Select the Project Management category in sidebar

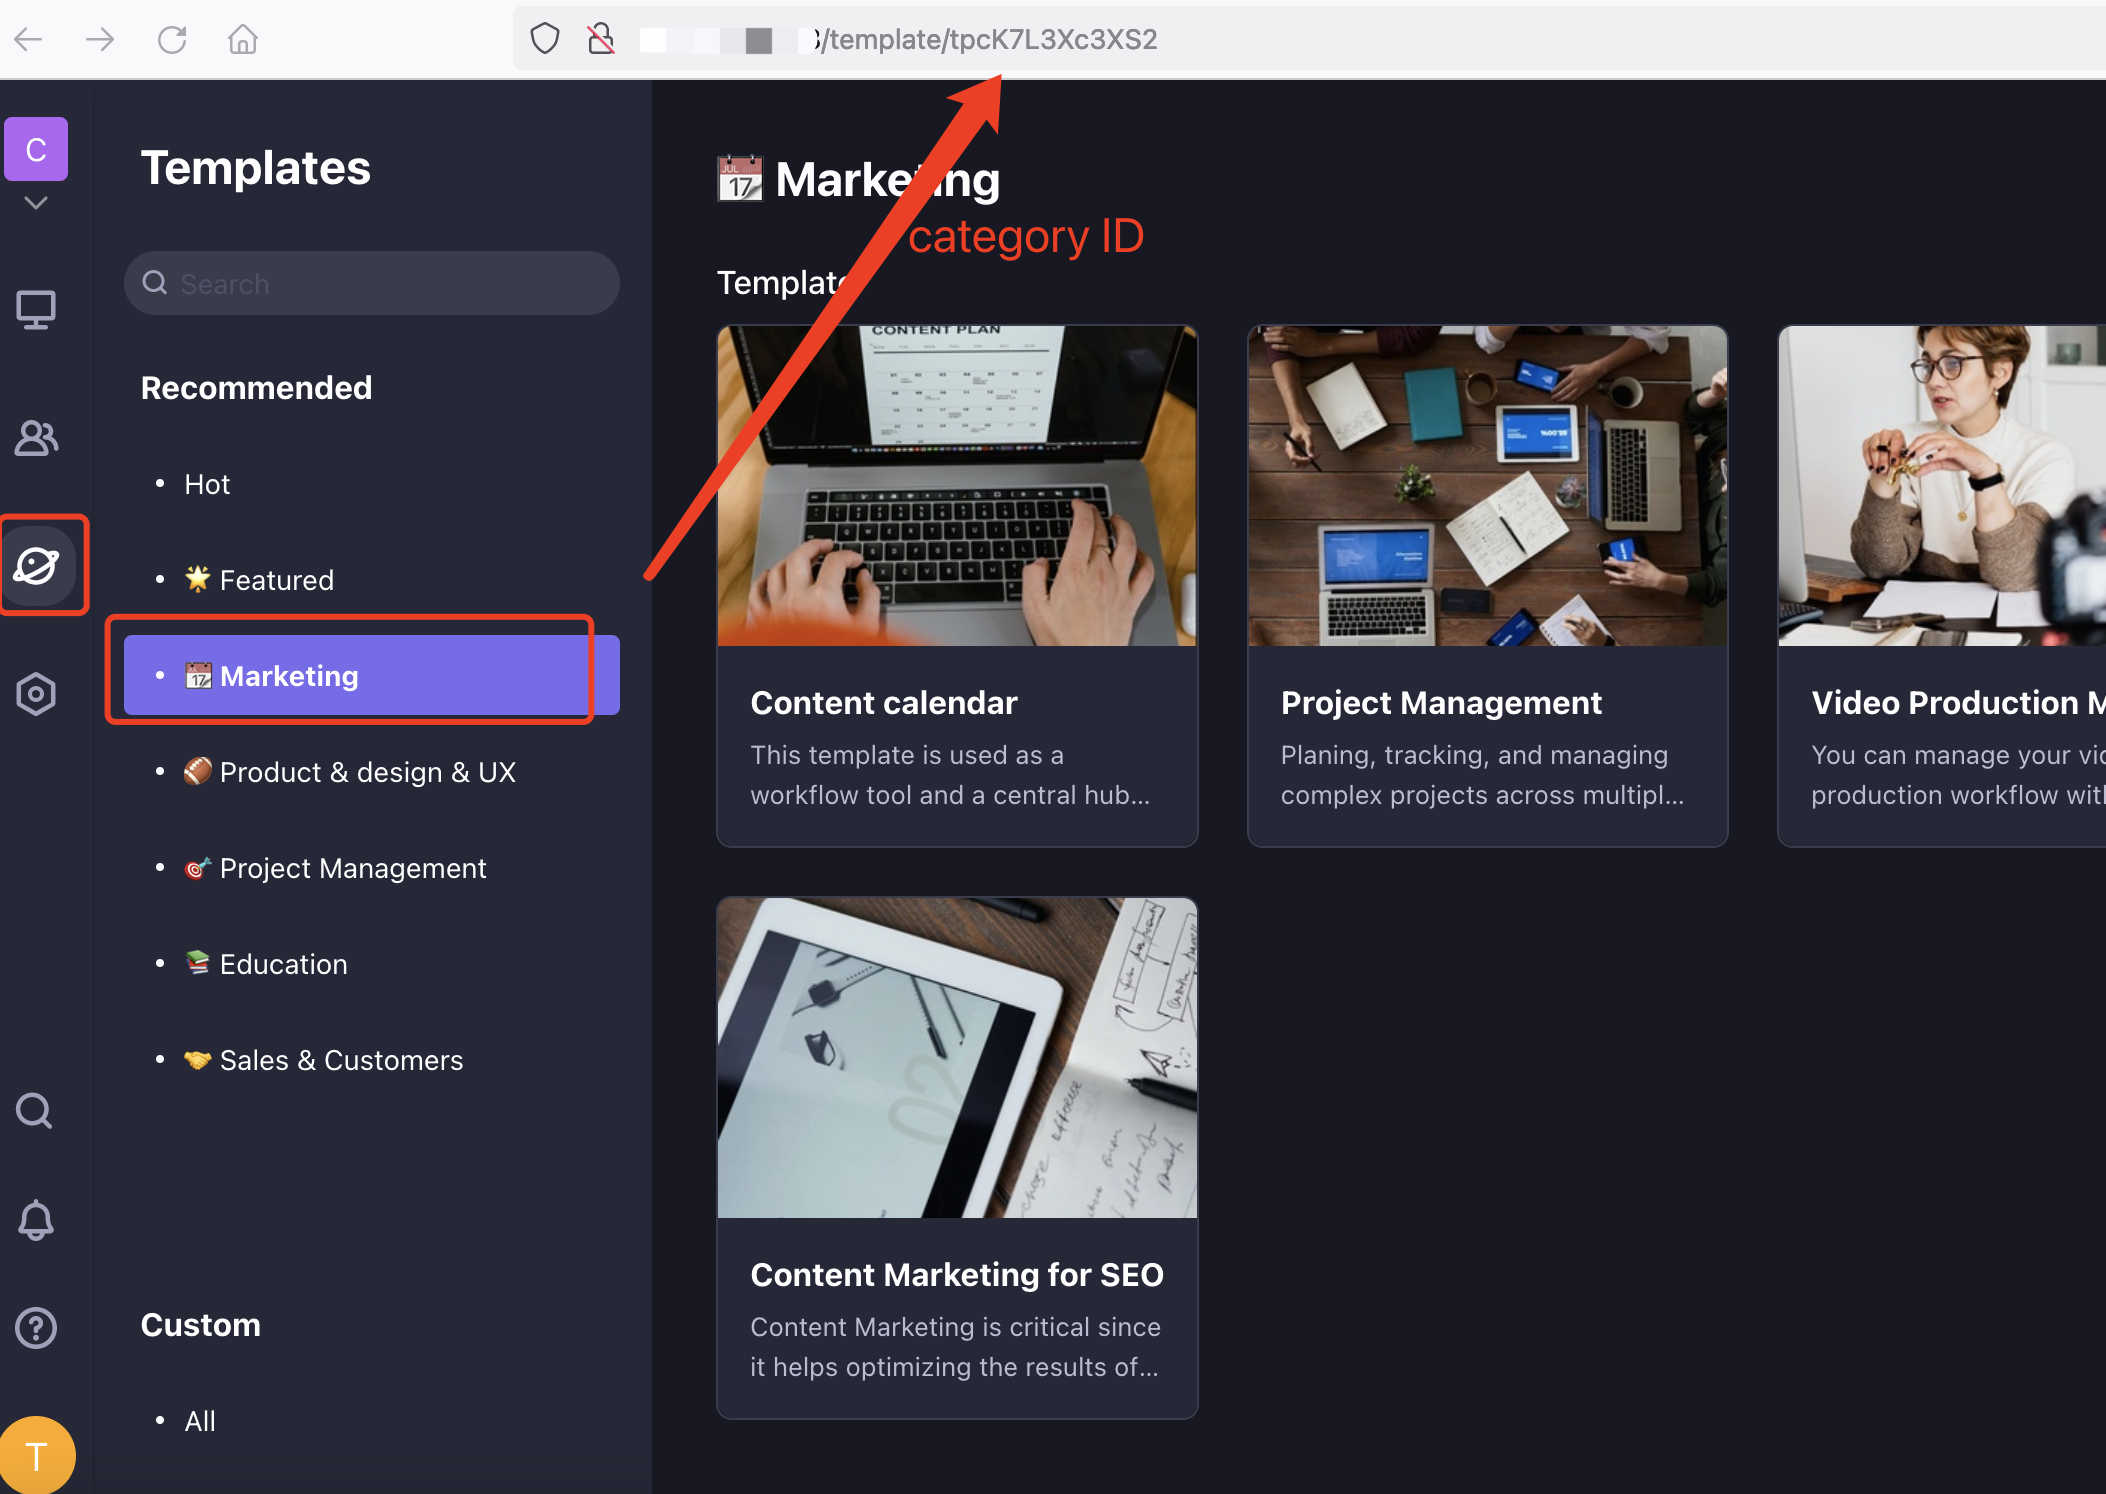coord(372,868)
